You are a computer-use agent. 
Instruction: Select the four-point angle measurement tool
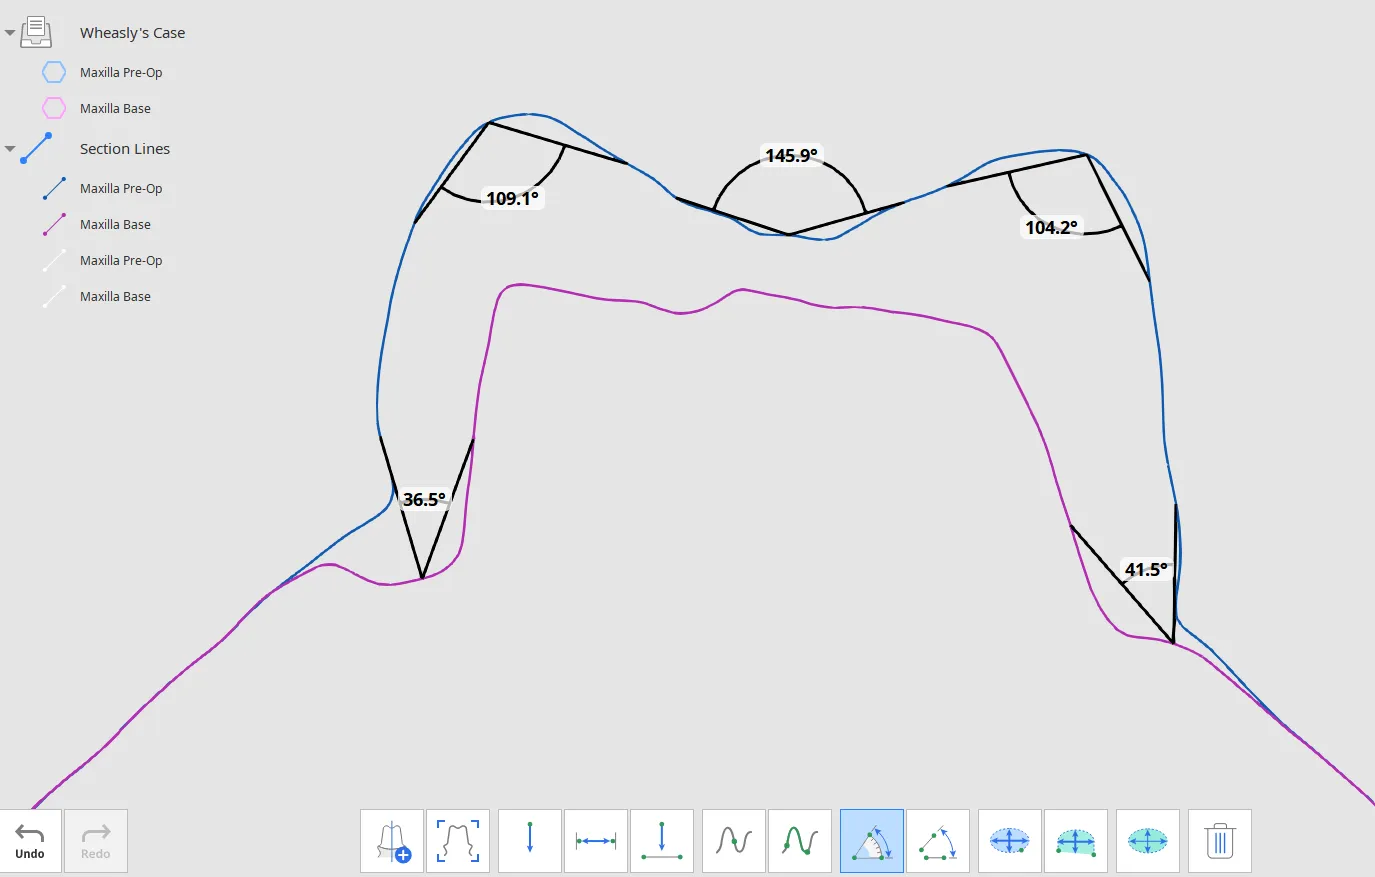point(938,841)
